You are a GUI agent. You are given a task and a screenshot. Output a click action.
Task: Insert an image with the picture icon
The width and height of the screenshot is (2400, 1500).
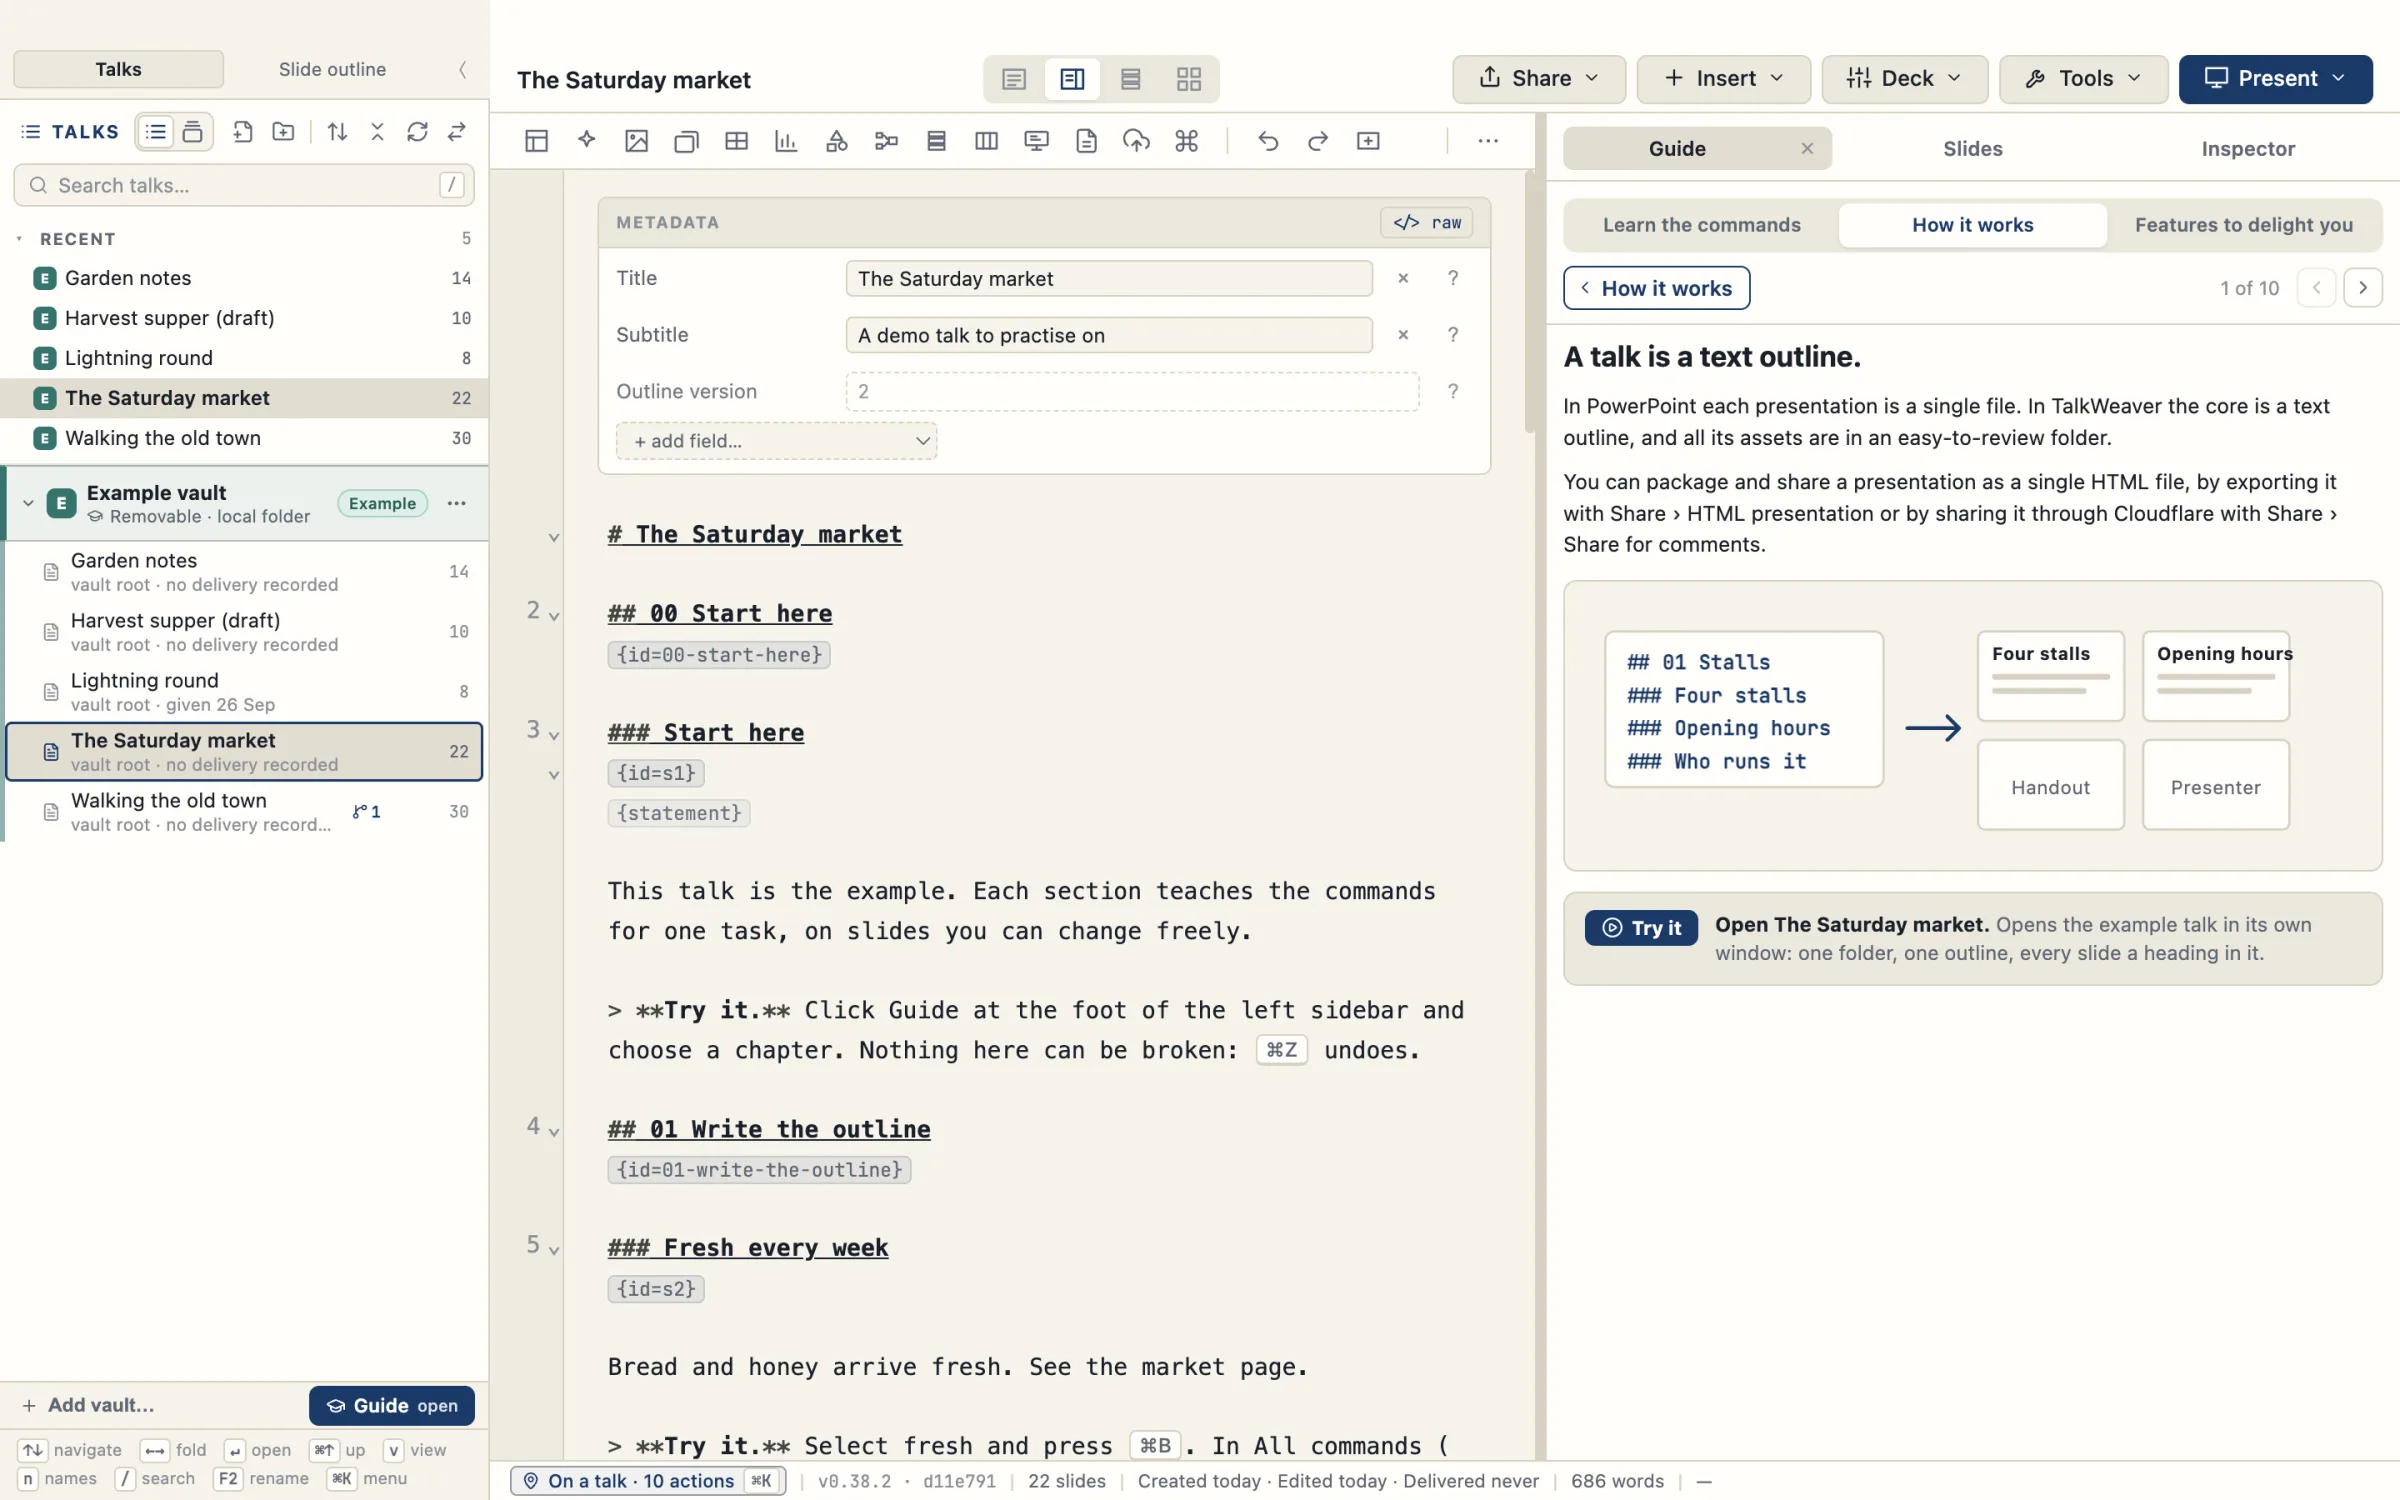click(x=636, y=141)
